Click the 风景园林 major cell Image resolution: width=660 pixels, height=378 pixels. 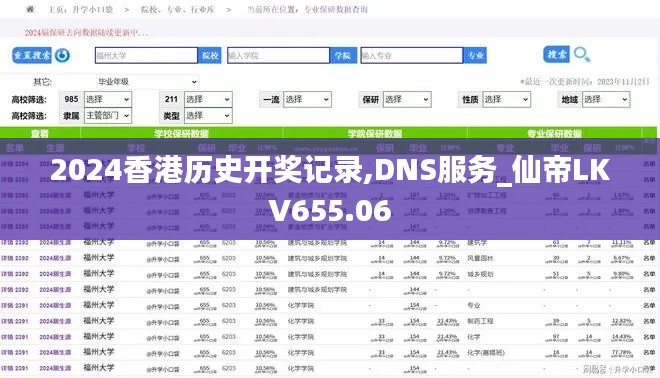click(480, 258)
